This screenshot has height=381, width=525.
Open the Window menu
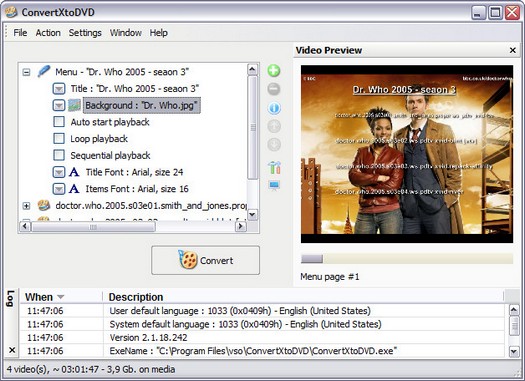point(126,33)
